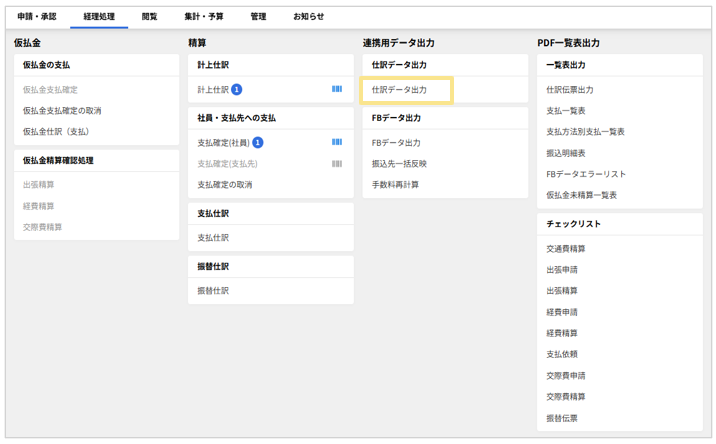Click bar icon next to 支払確定(社員)

click(x=337, y=142)
